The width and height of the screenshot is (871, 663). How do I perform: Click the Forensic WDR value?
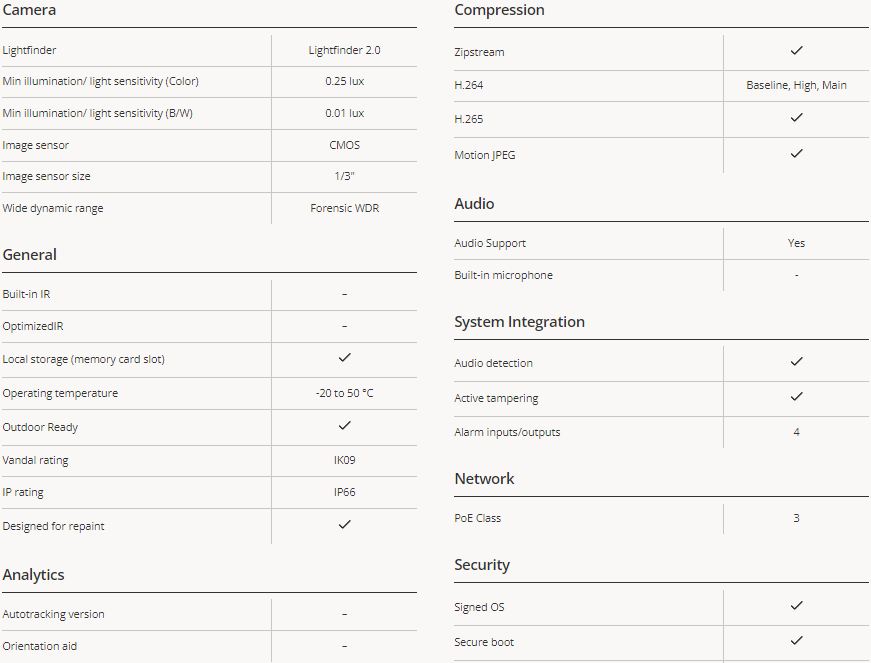344,208
